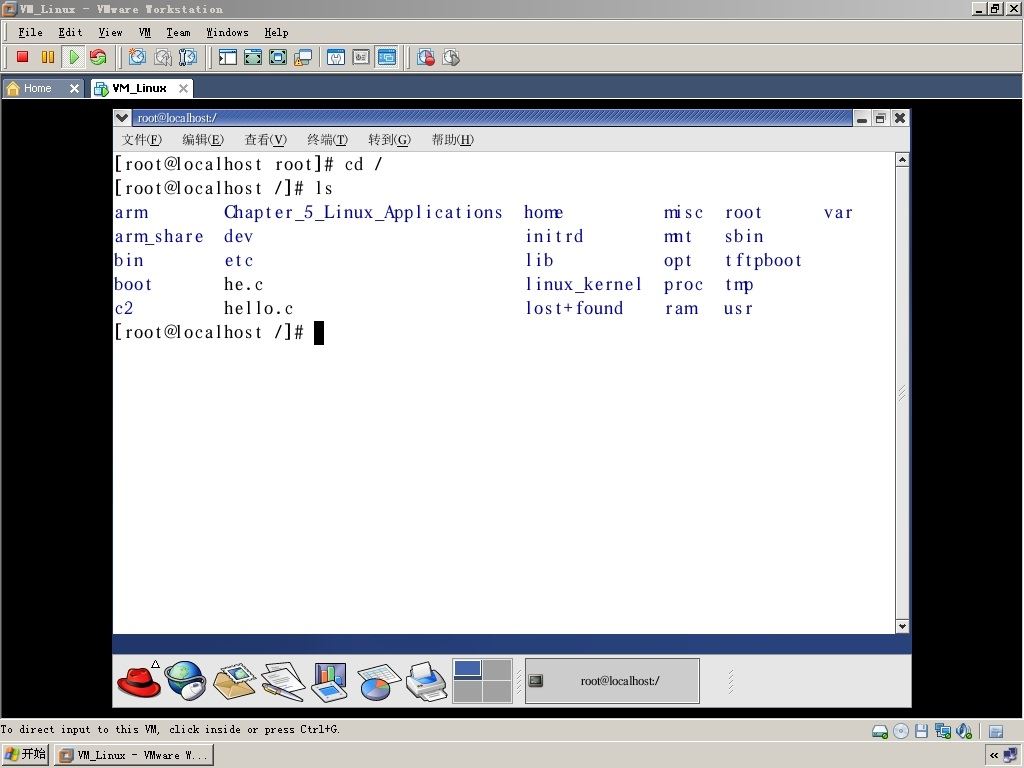Minimize the root@localhost terminal window
The height and width of the screenshot is (768, 1024).
pyautogui.click(x=862, y=118)
